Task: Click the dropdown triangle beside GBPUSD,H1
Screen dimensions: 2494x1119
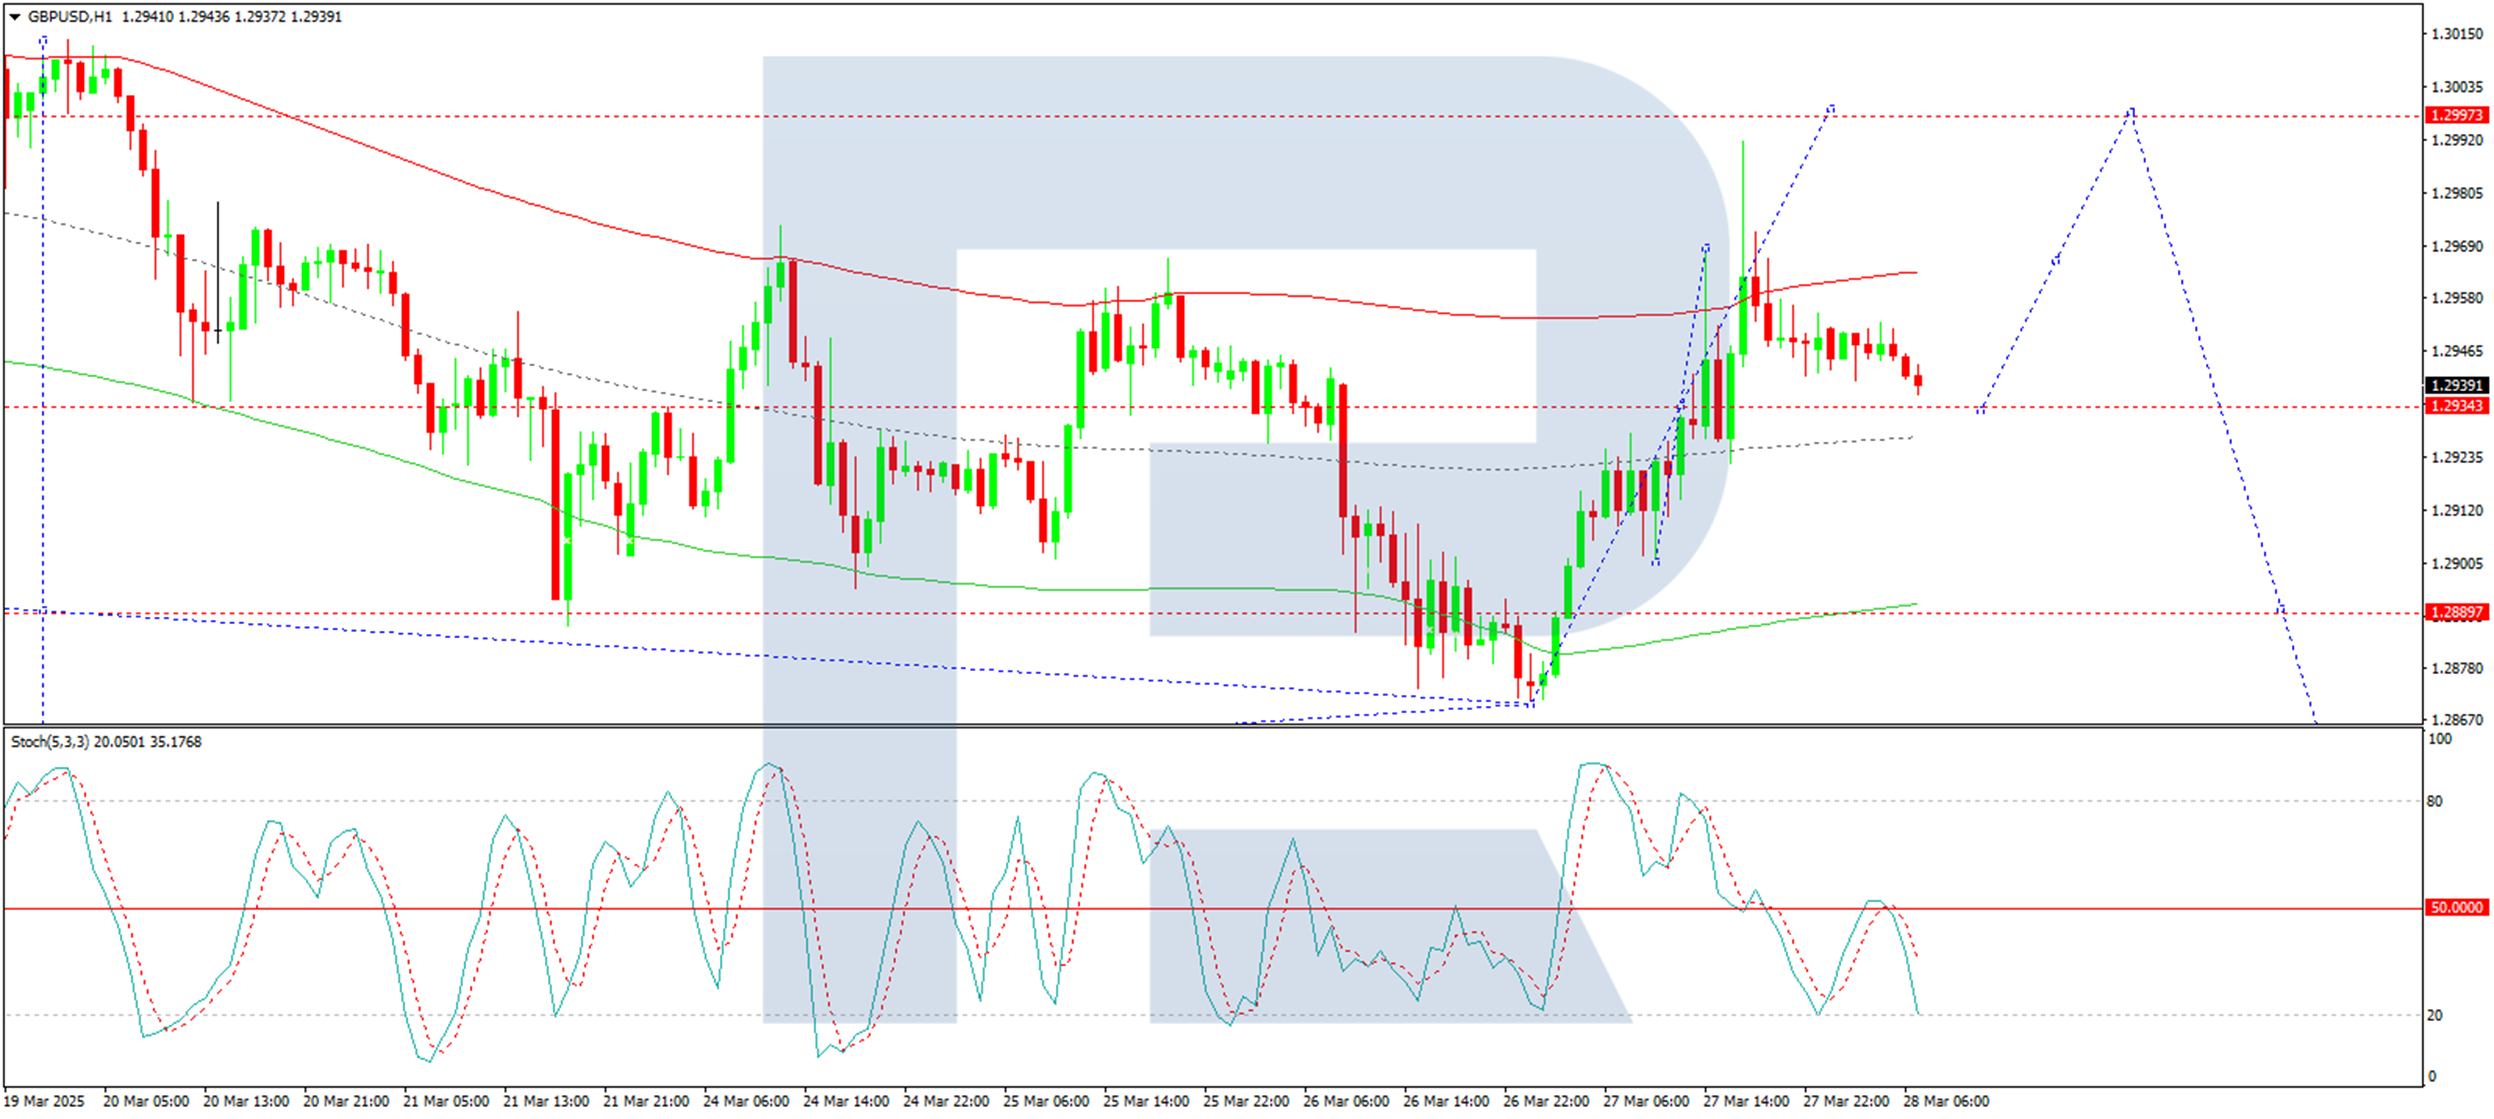Action: tap(14, 17)
